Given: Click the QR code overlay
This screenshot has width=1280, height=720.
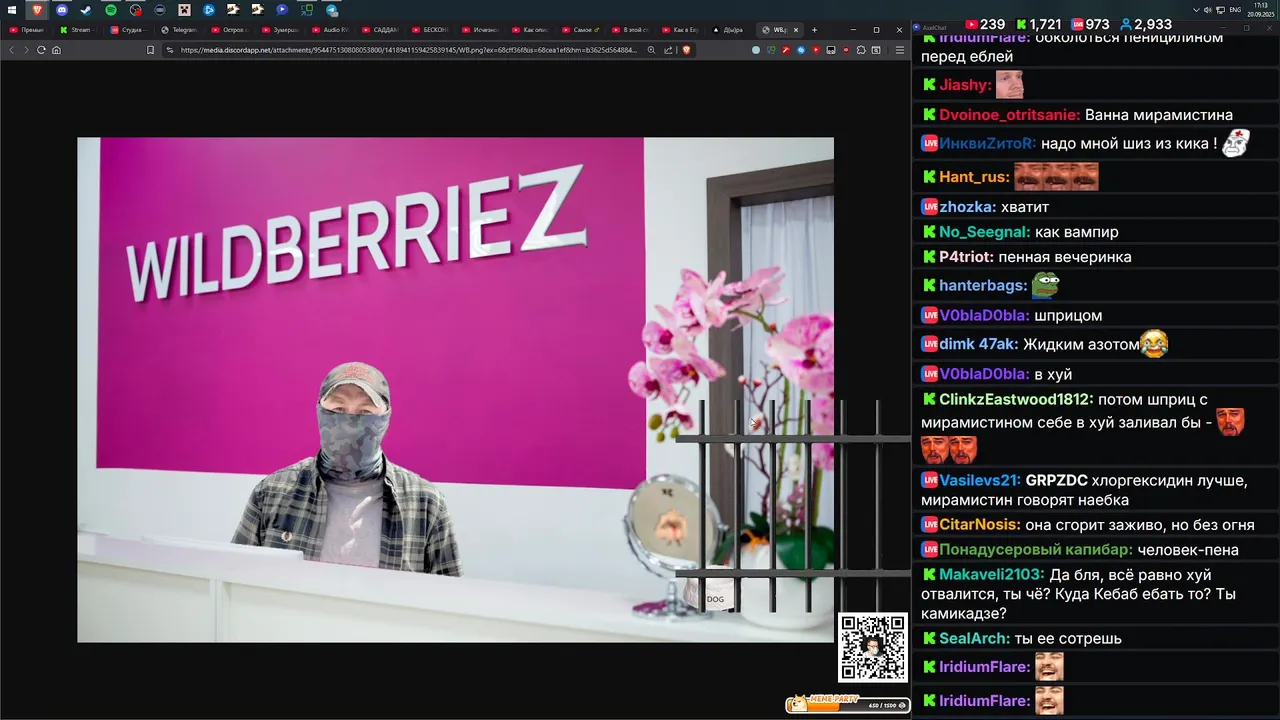Looking at the screenshot, I should point(873,647).
